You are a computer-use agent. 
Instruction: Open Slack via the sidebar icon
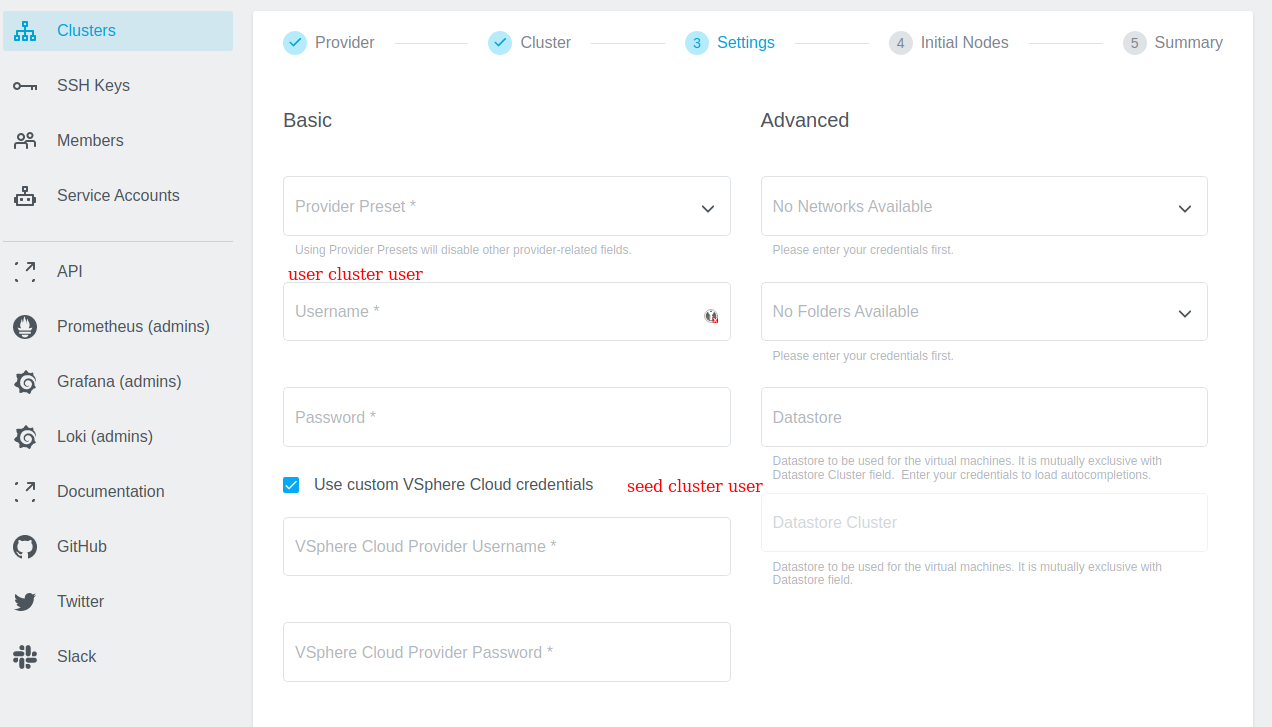click(x=24, y=656)
